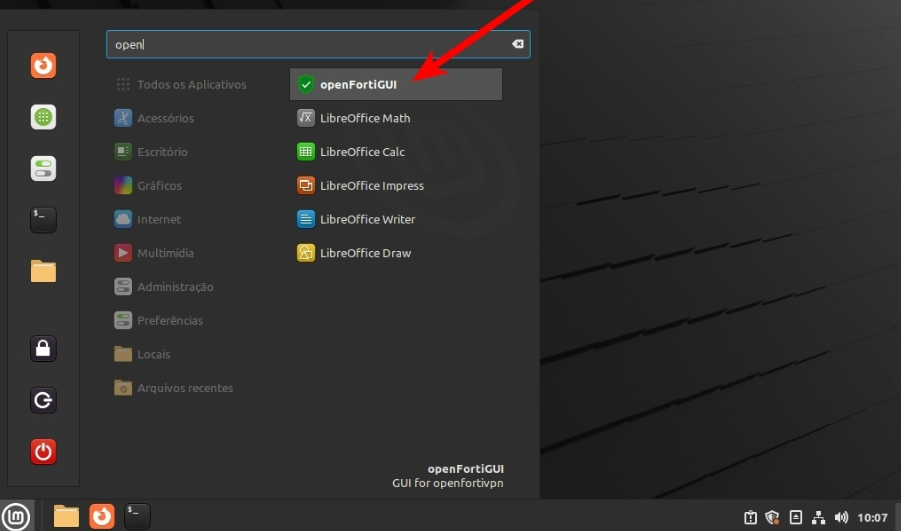Click the Linux Mint menu button on panel
Viewport: 901px width, 531px height.
[16, 516]
